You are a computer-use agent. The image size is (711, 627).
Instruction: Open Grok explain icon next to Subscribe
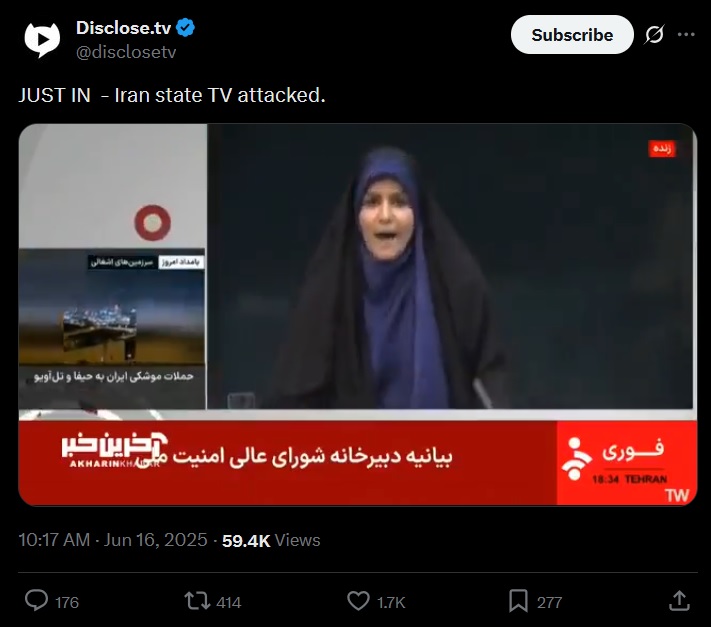(x=654, y=34)
